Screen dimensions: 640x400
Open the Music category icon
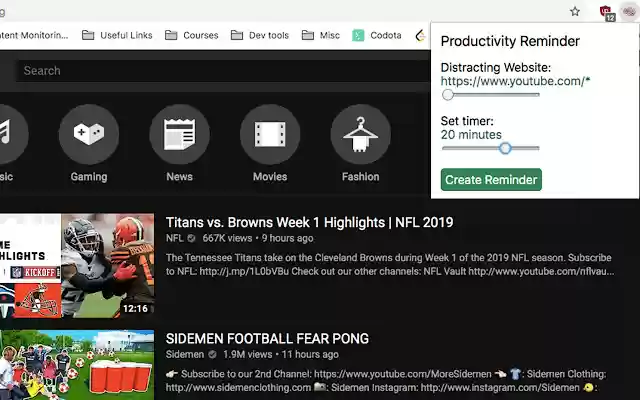pyautogui.click(x=12, y=134)
